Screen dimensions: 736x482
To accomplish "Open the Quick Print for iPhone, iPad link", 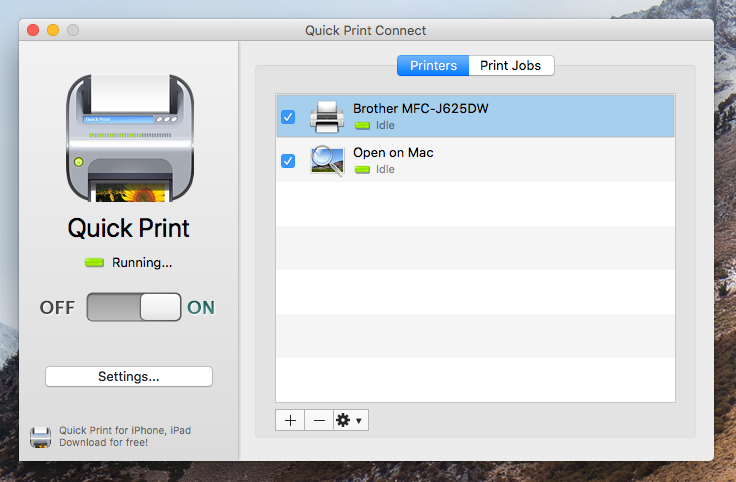I will [x=125, y=436].
